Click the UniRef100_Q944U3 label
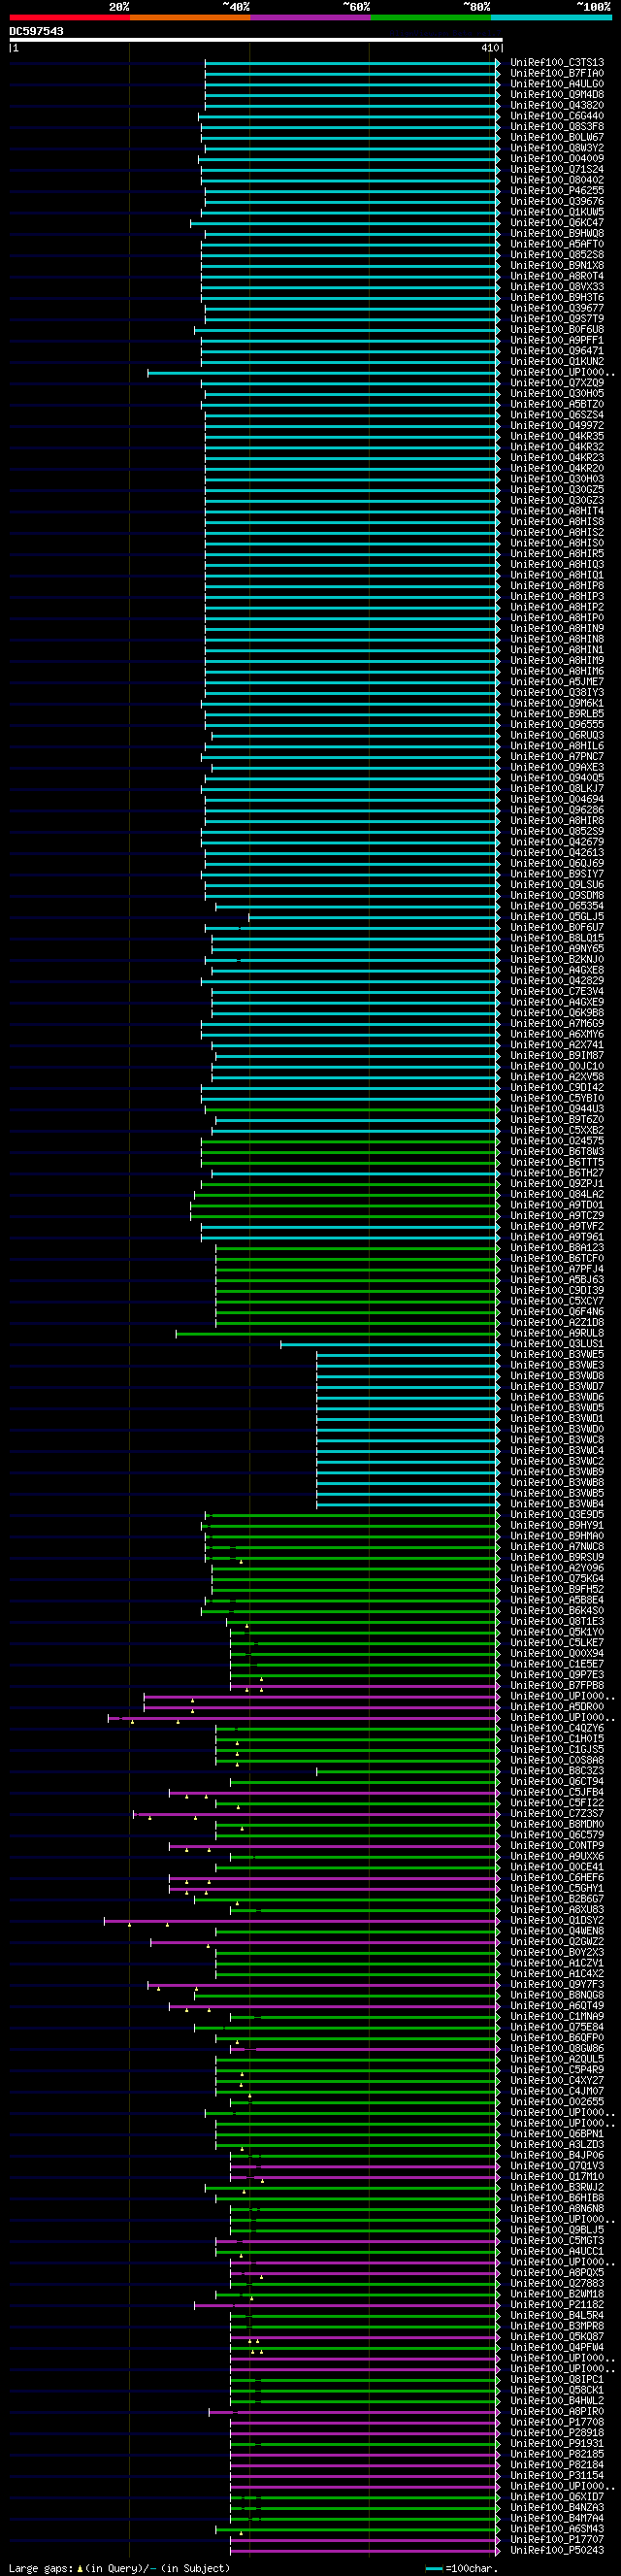Image resolution: width=621 pixels, height=2576 pixels. (557, 1109)
